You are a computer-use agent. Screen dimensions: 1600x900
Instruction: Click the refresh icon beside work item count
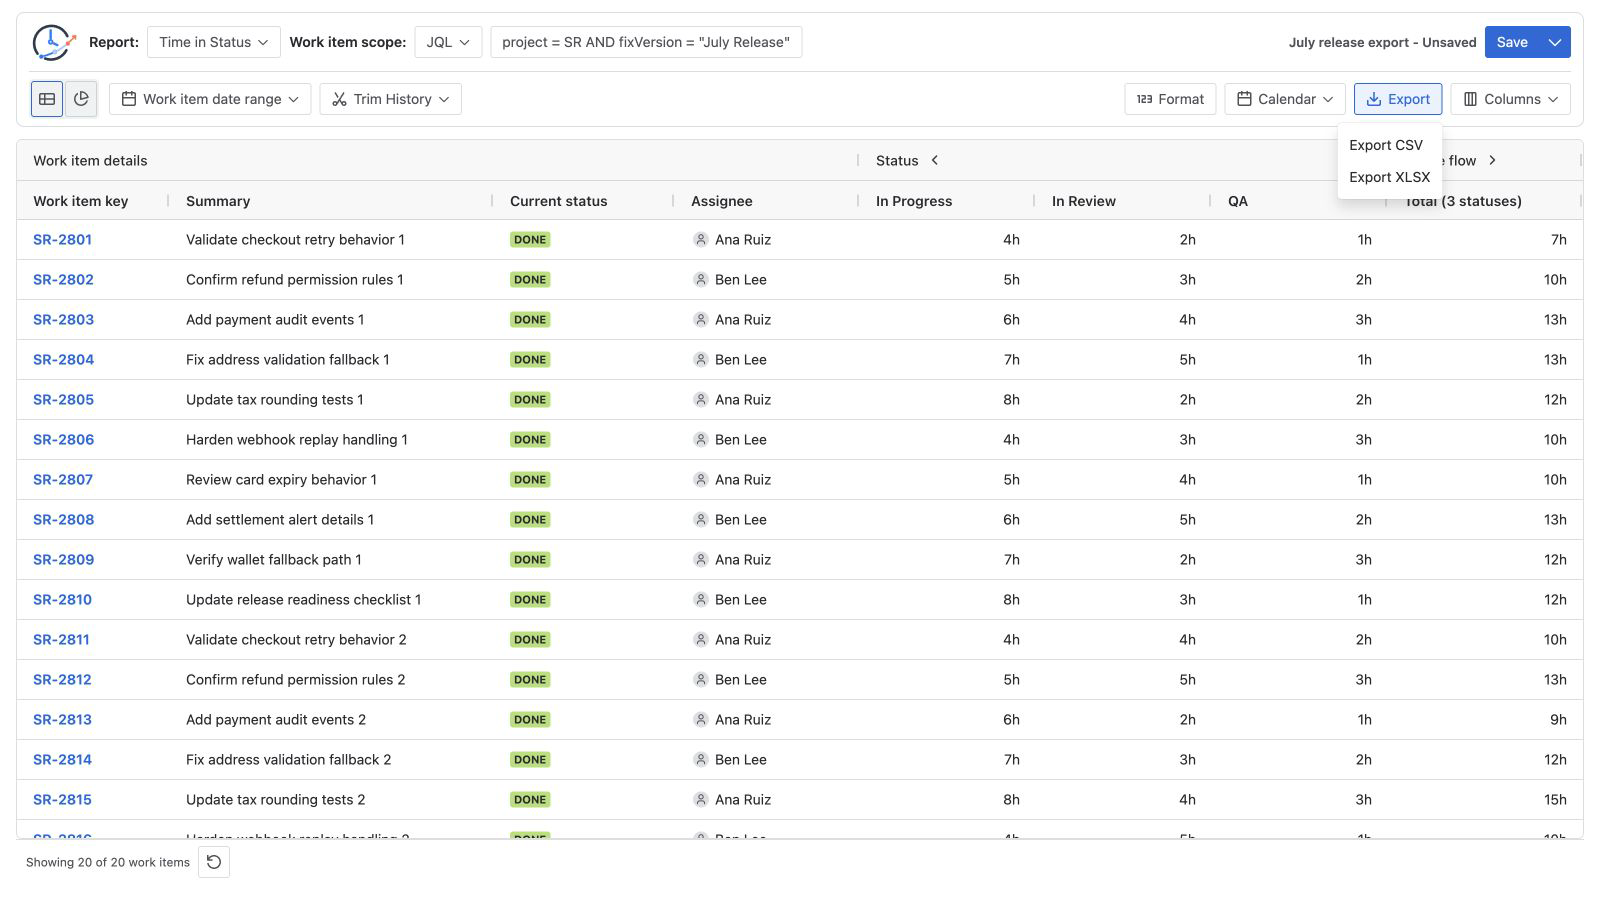pyautogui.click(x=214, y=862)
